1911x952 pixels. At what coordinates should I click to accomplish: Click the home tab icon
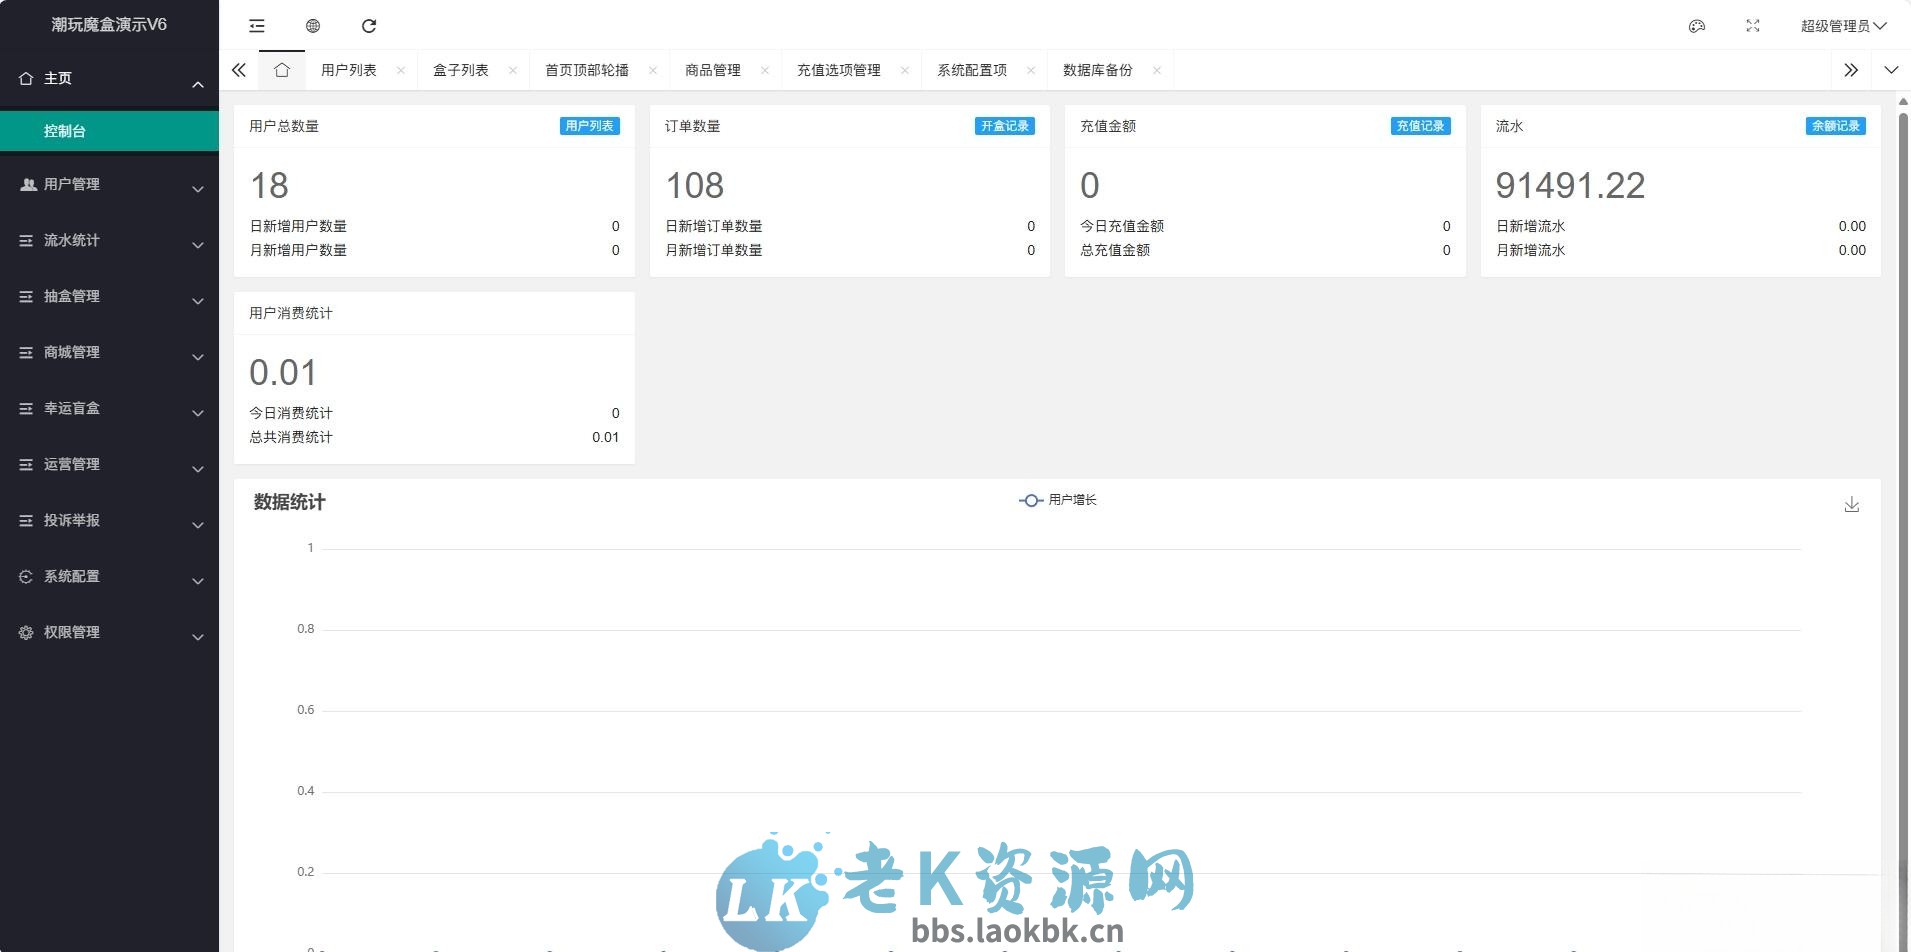coord(283,70)
